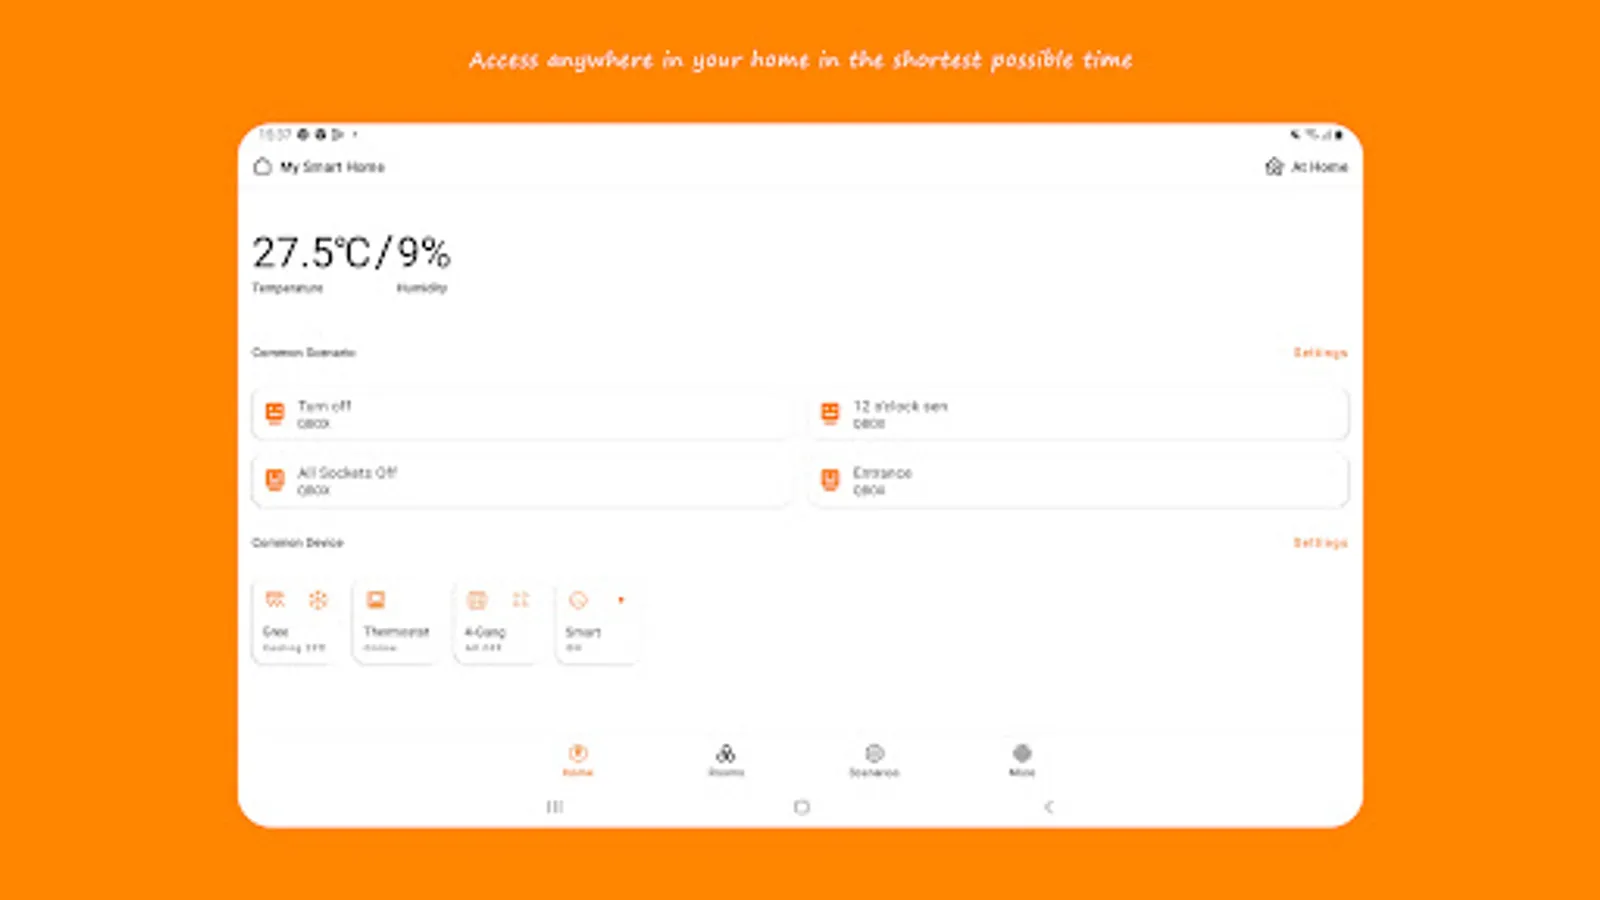1600x900 pixels.
Task: Open the More tab
Action: [x=1022, y=760]
